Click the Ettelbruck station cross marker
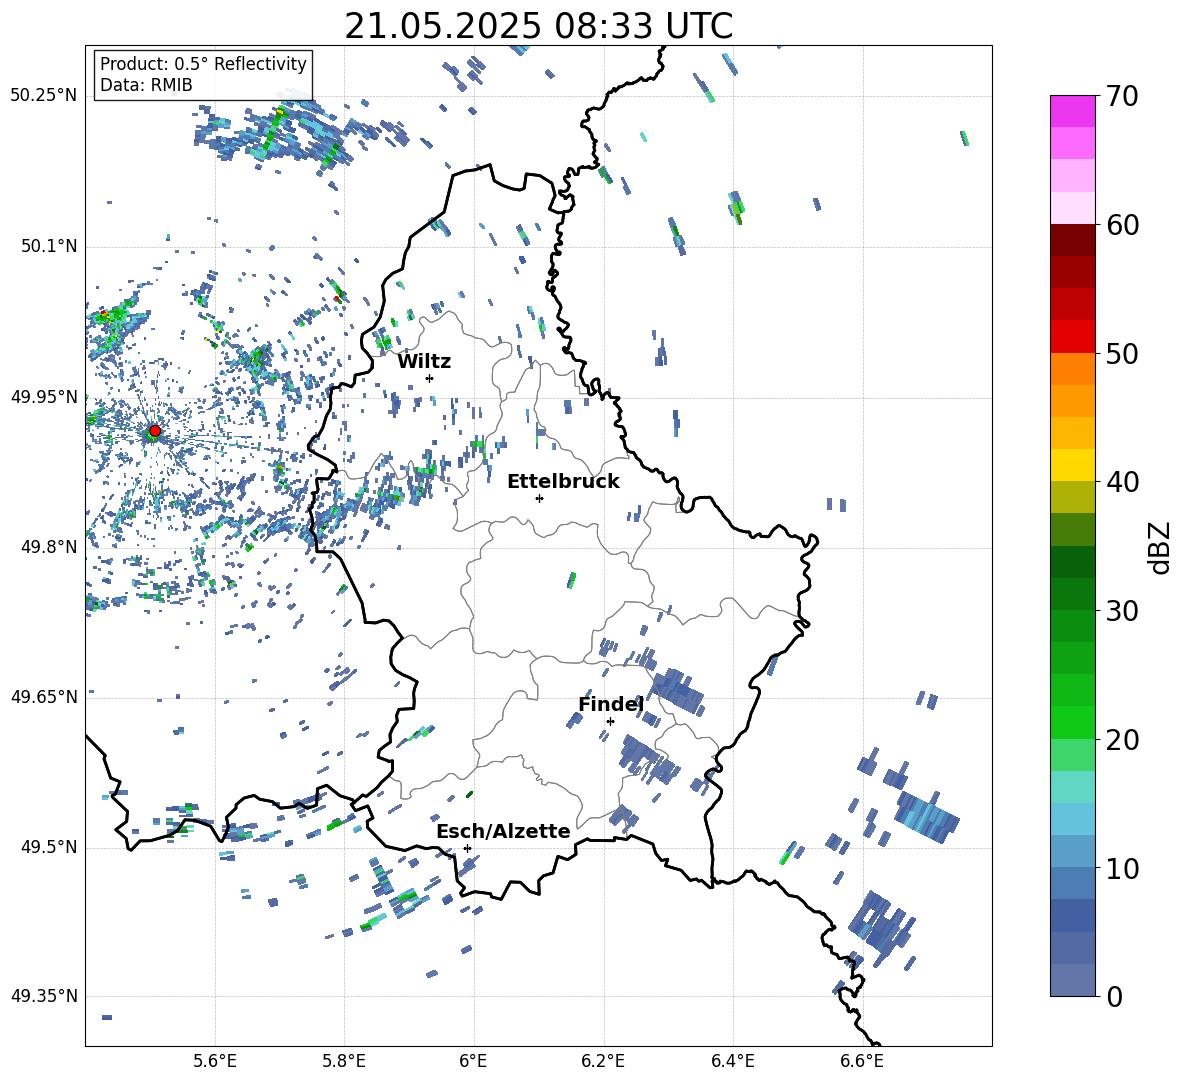Image resolution: width=1184 pixels, height=1081 pixels. pos(539,498)
